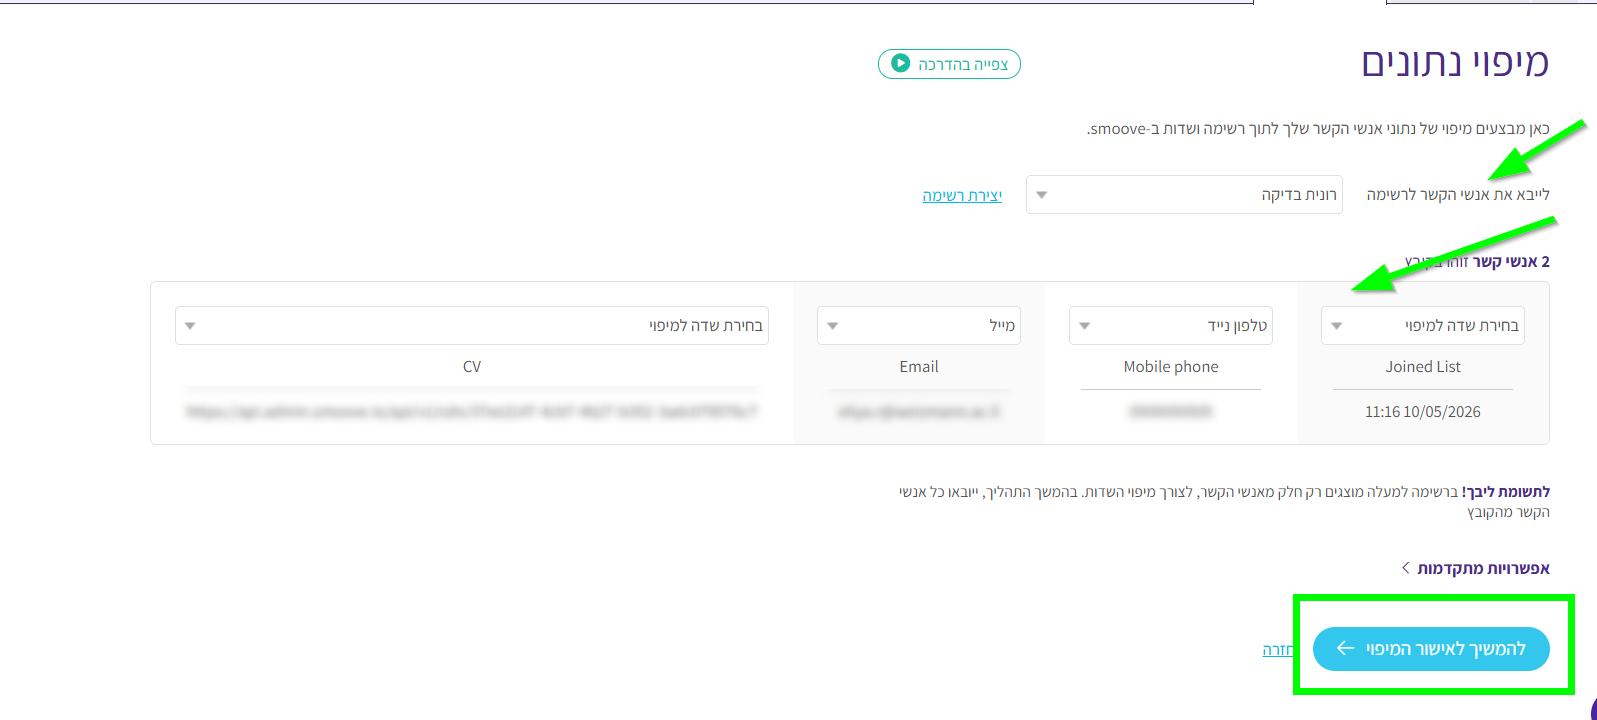Click the blurred CV URL value
Screen dimensions: 1597x720
tap(471, 411)
